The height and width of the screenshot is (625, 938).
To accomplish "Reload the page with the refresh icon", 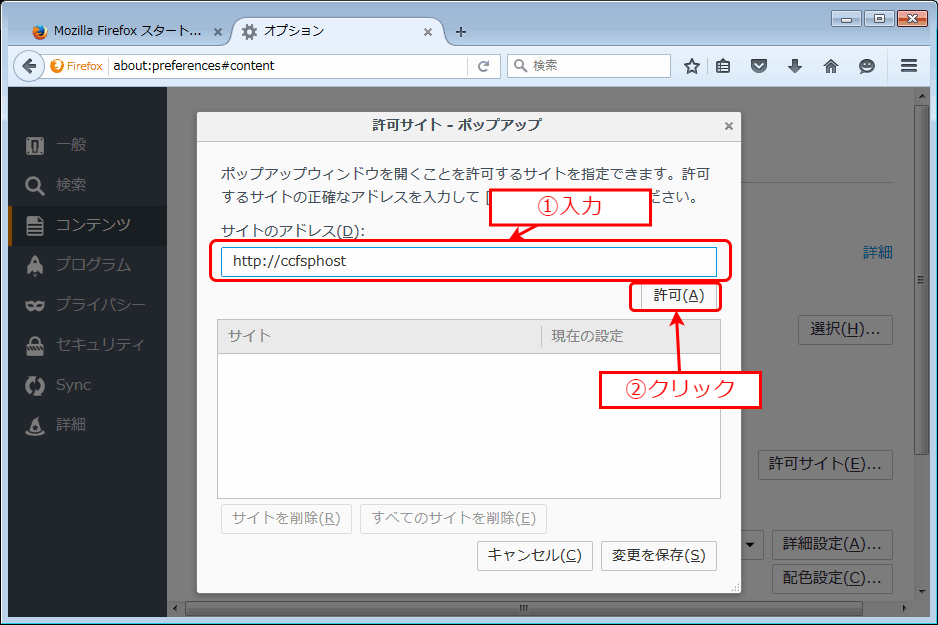I will 483,66.
